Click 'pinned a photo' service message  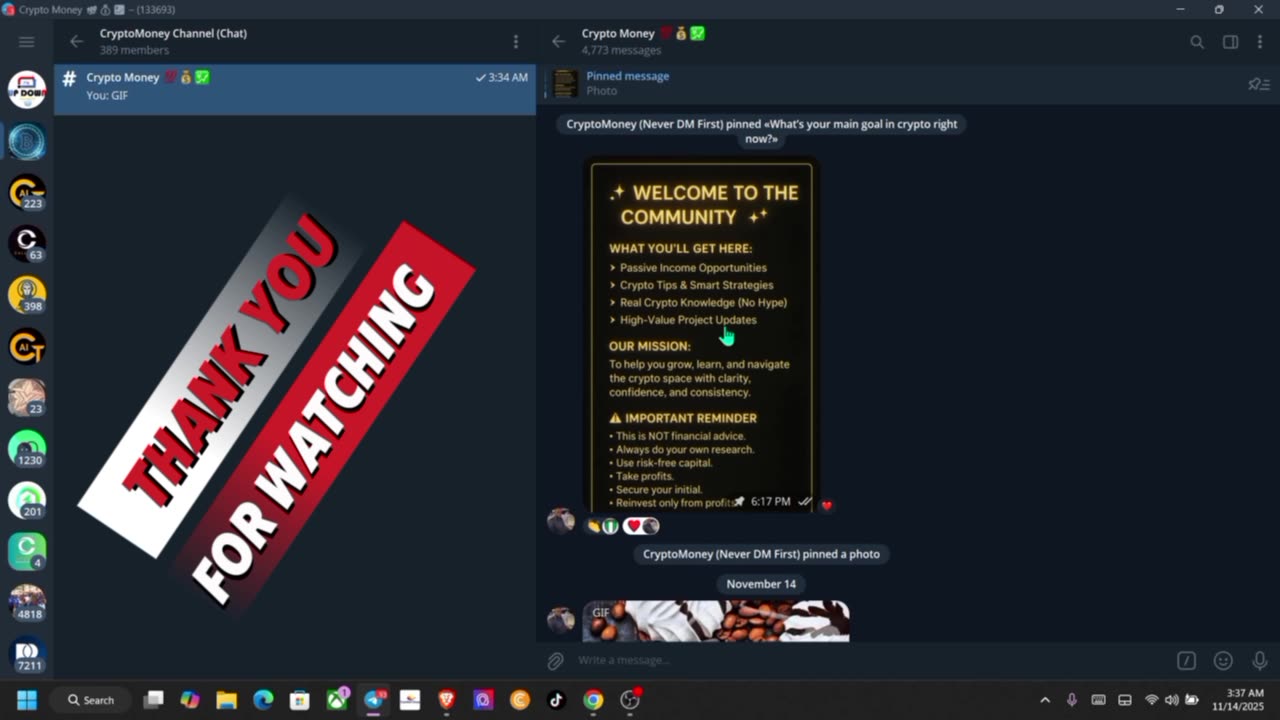(x=761, y=554)
